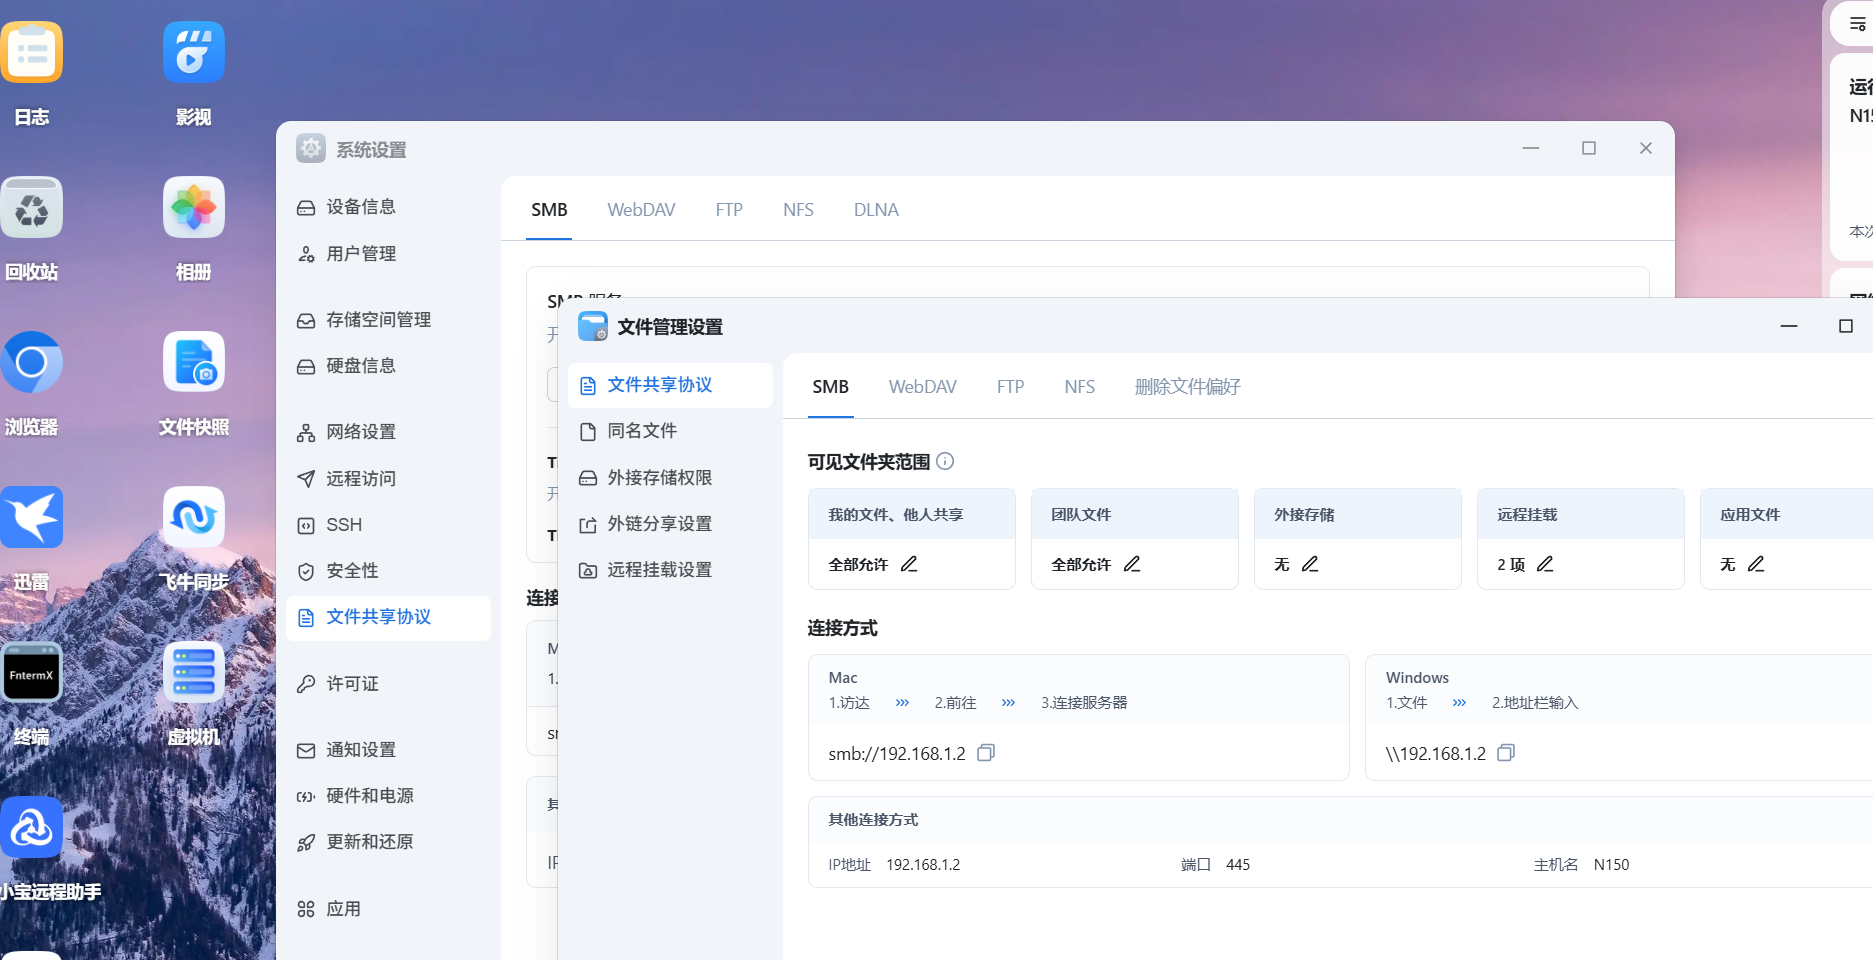Launch the 终端 FntermX terminal icon
Image resolution: width=1873 pixels, height=960 pixels.
click(32, 672)
